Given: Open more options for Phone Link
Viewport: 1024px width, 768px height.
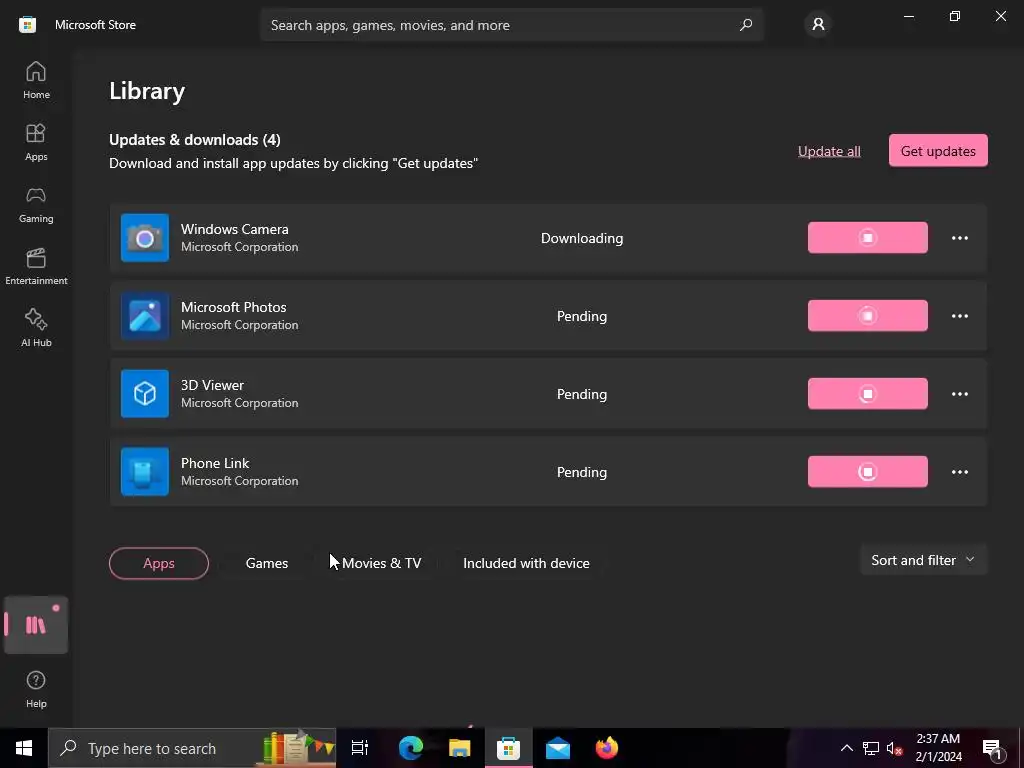Looking at the screenshot, I should pyautogui.click(x=959, y=472).
